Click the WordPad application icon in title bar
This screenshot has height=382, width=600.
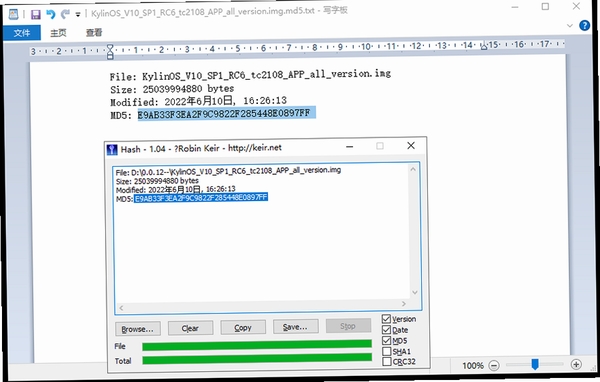coord(13,15)
